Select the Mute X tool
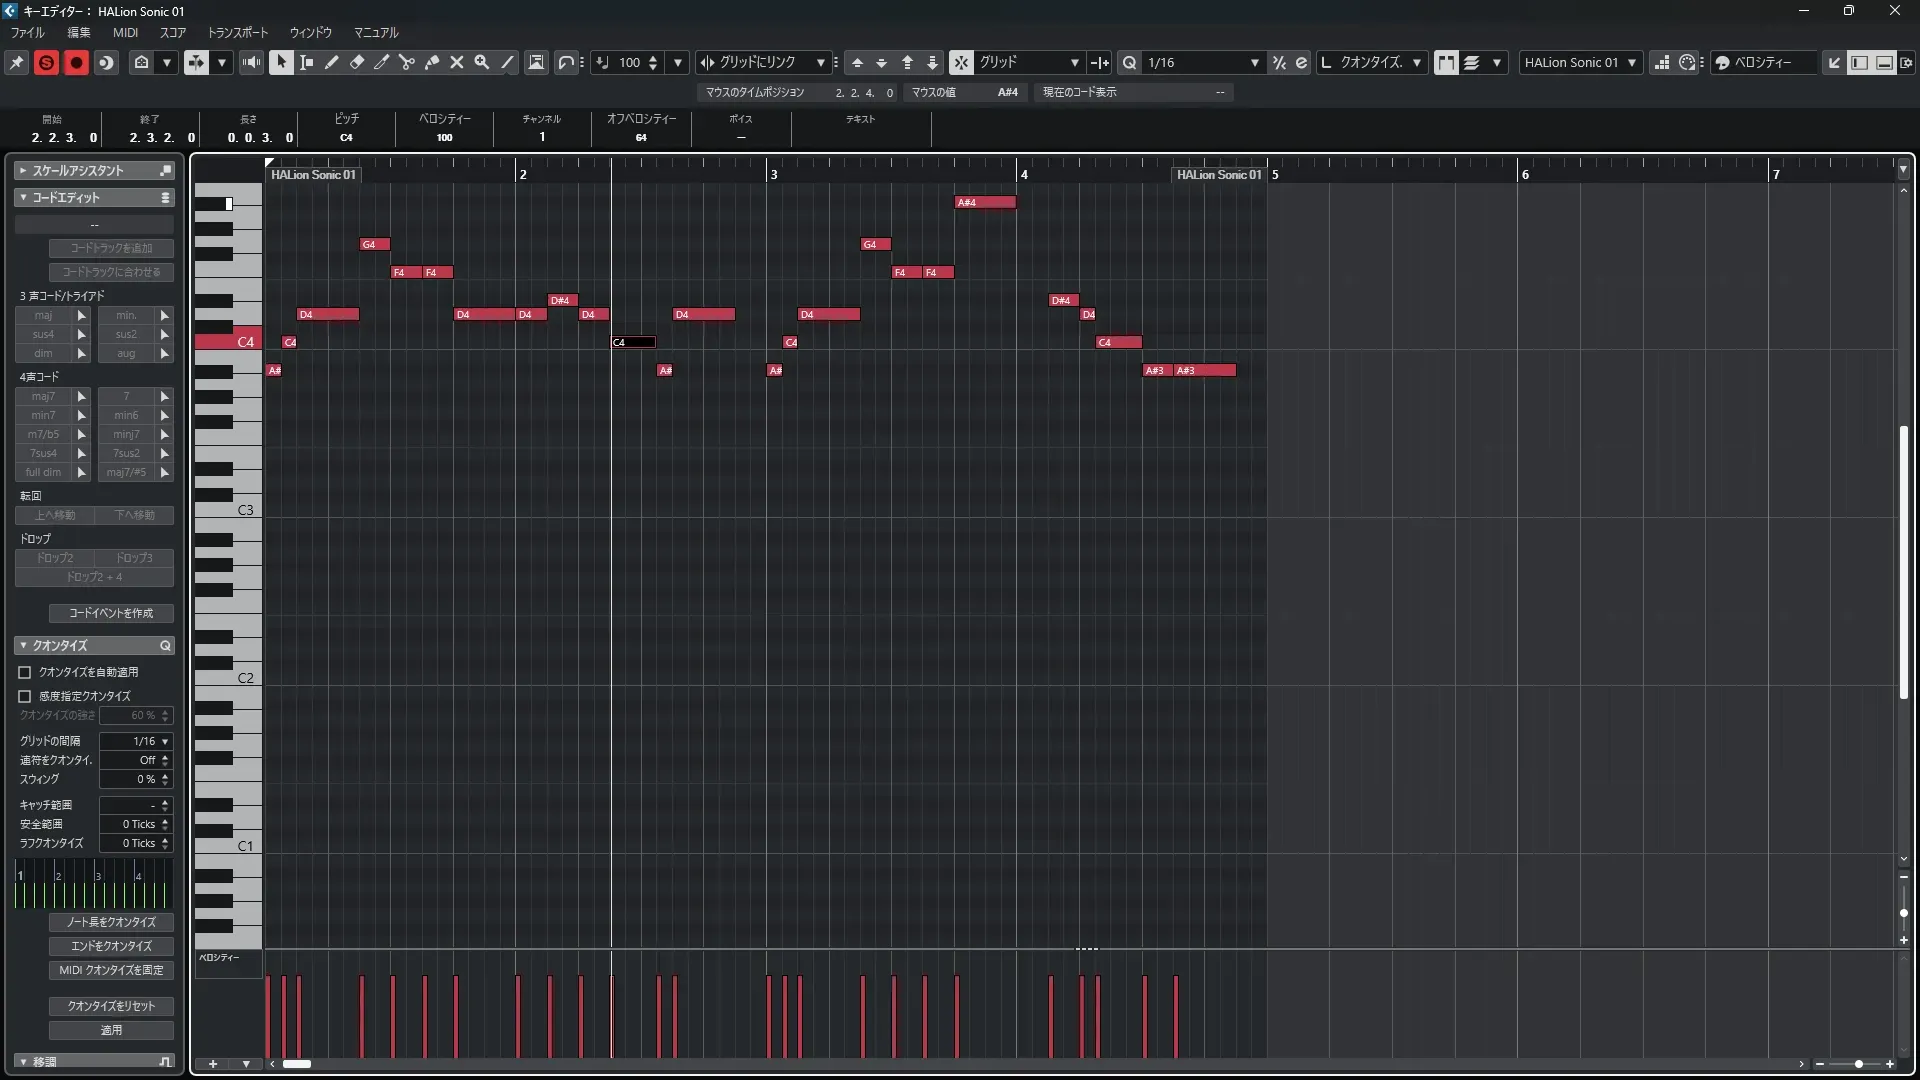The height and width of the screenshot is (1080, 1920). pyautogui.click(x=457, y=62)
